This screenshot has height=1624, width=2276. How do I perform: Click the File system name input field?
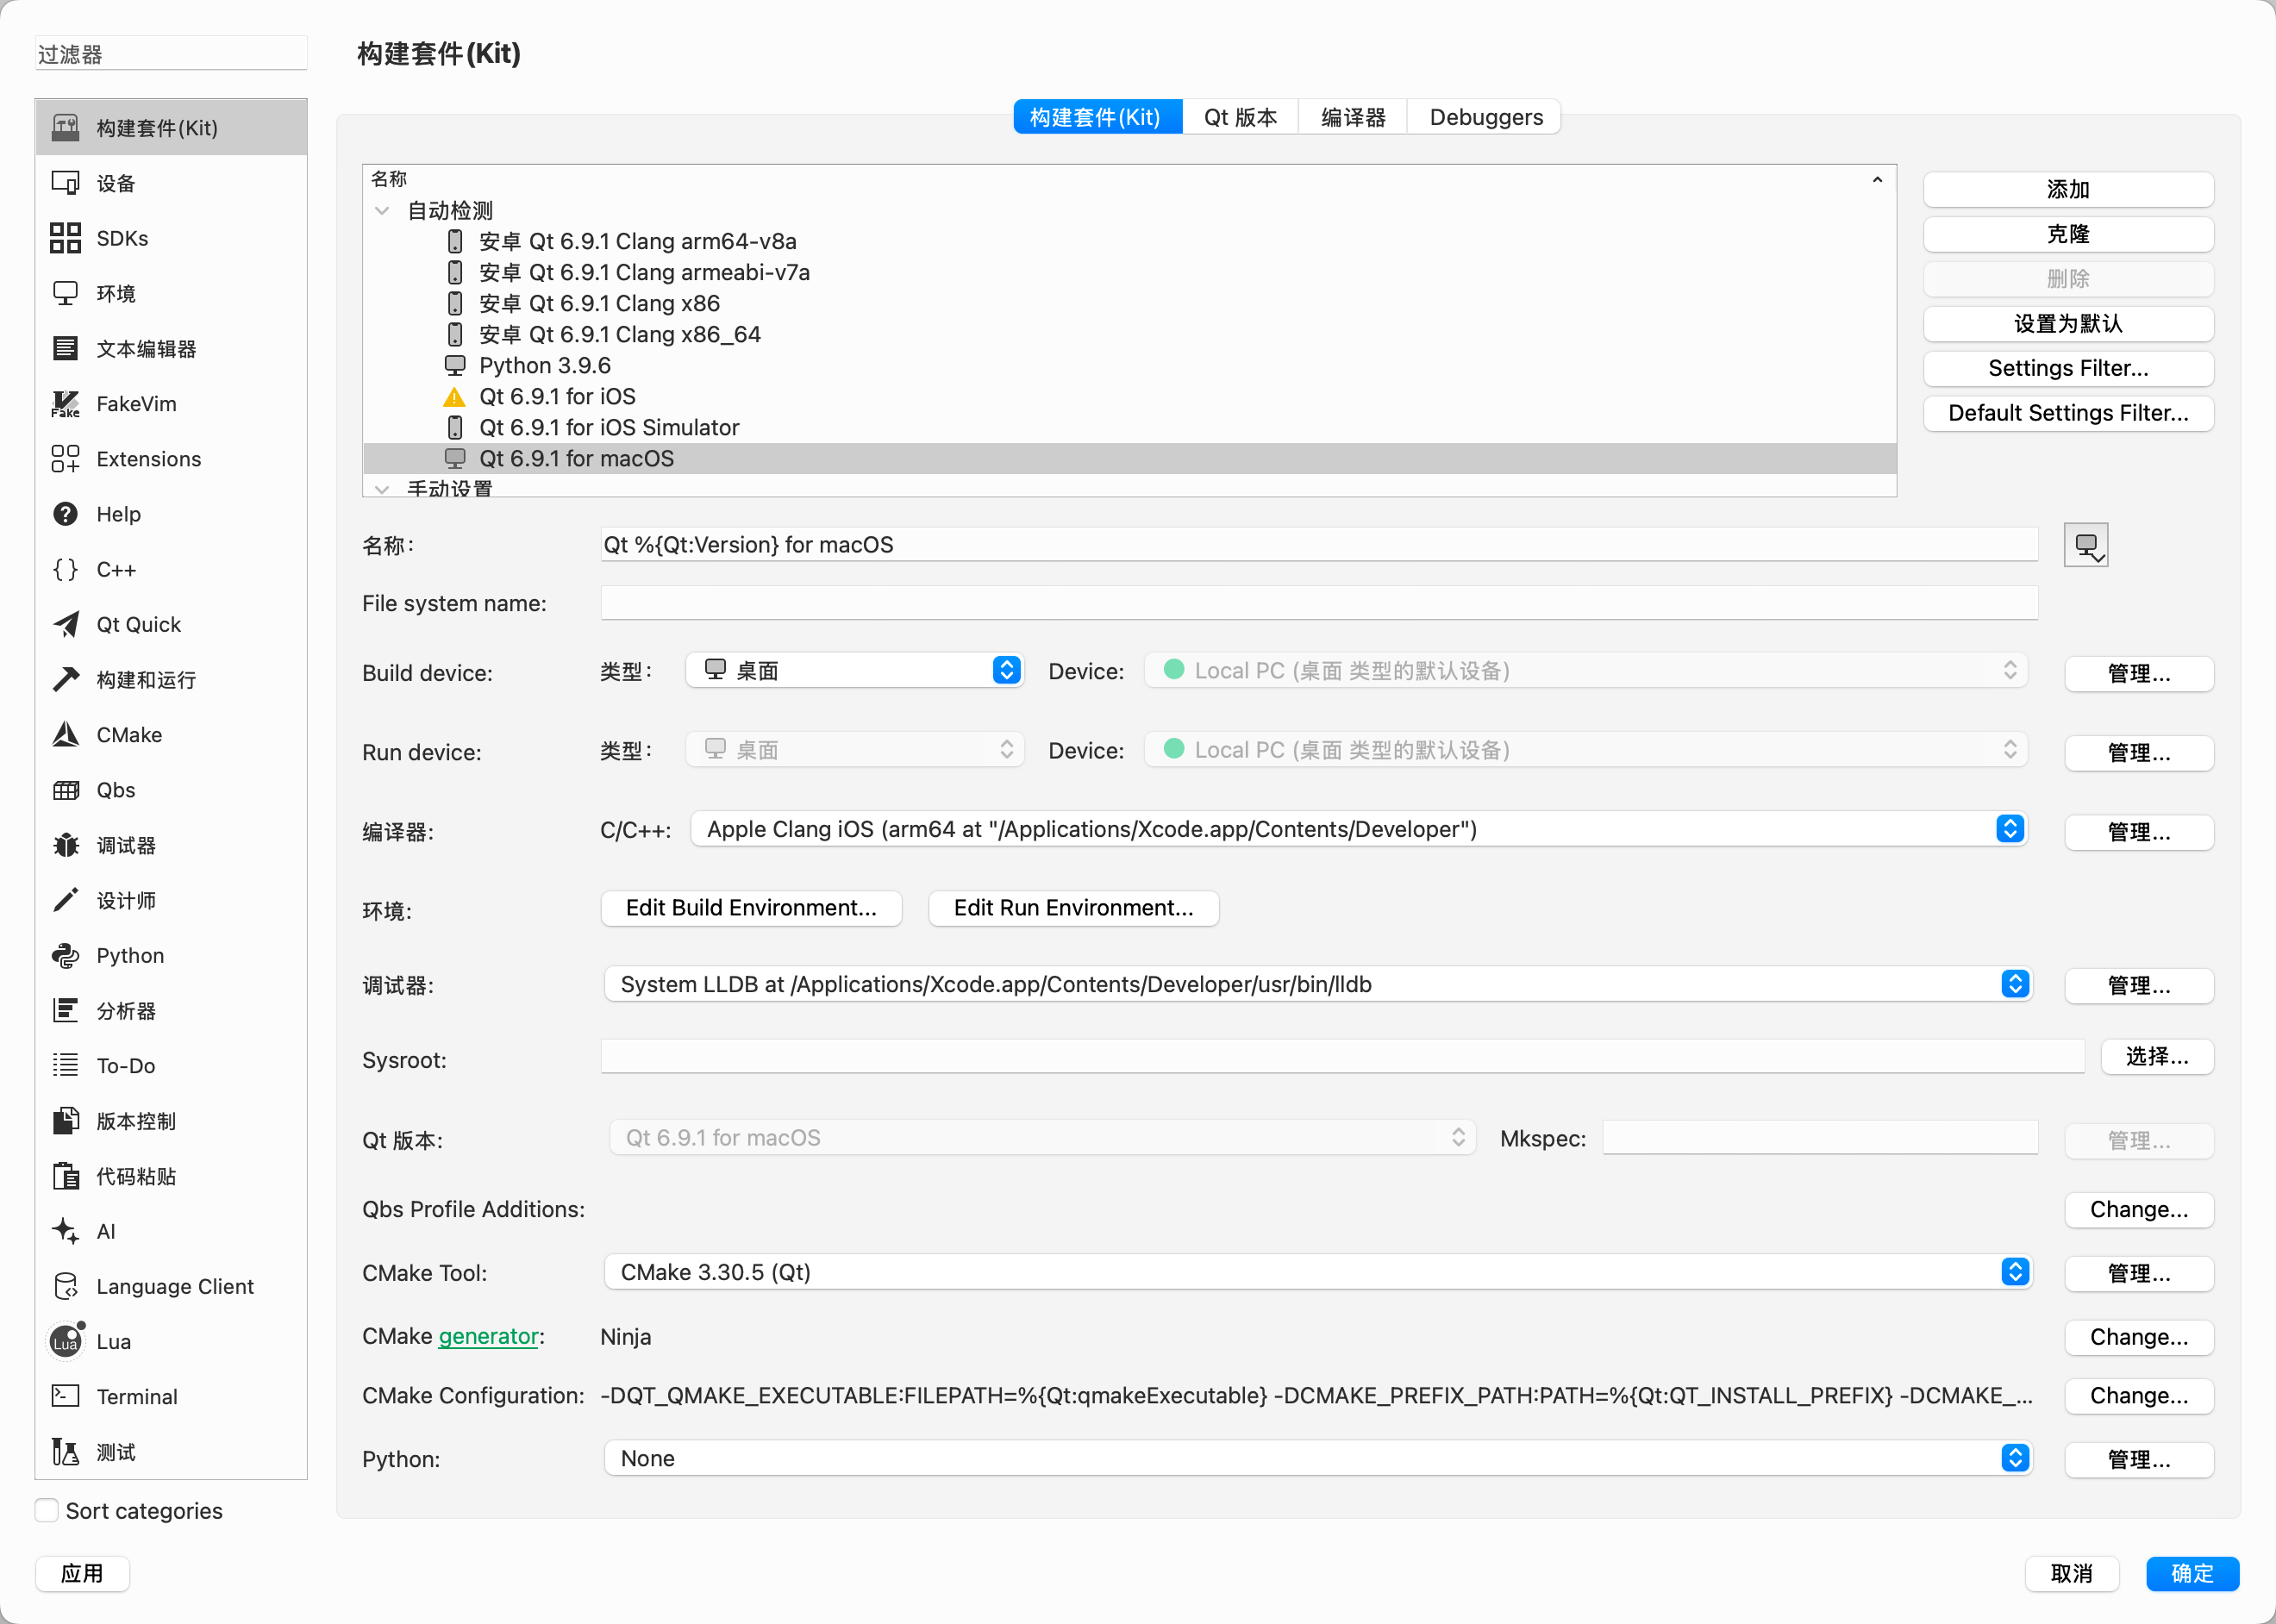(1318, 603)
